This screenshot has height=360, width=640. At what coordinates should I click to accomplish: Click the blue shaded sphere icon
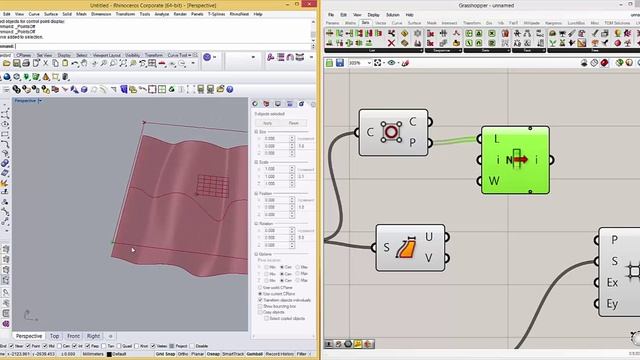[7, 77]
